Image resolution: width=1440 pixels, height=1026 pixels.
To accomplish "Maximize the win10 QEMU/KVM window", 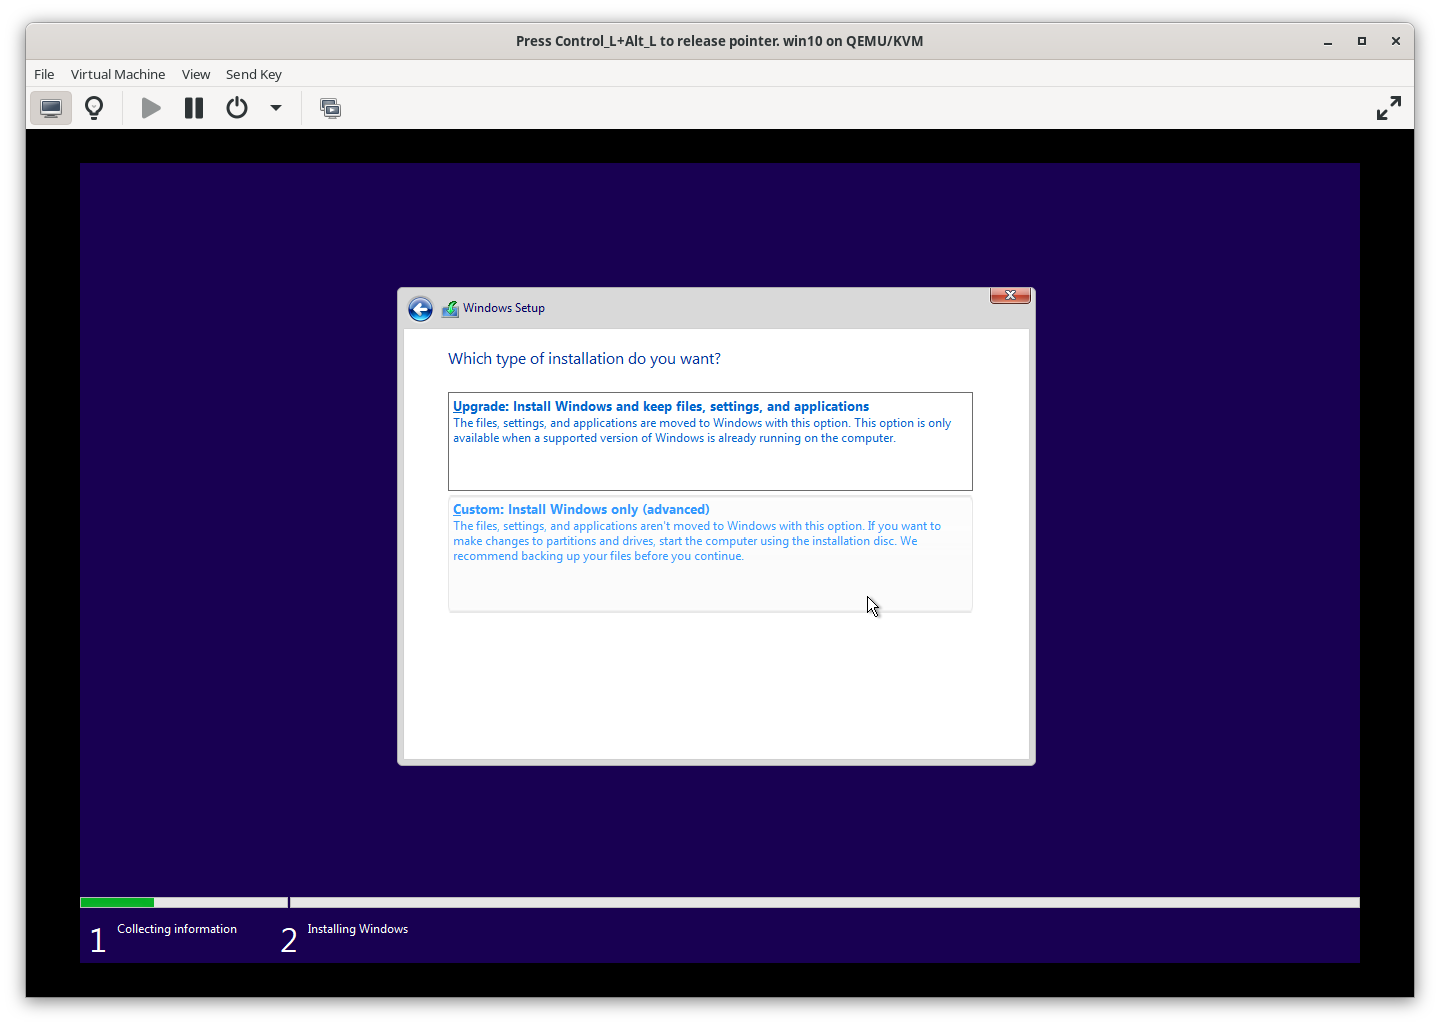I will pos(1361,42).
